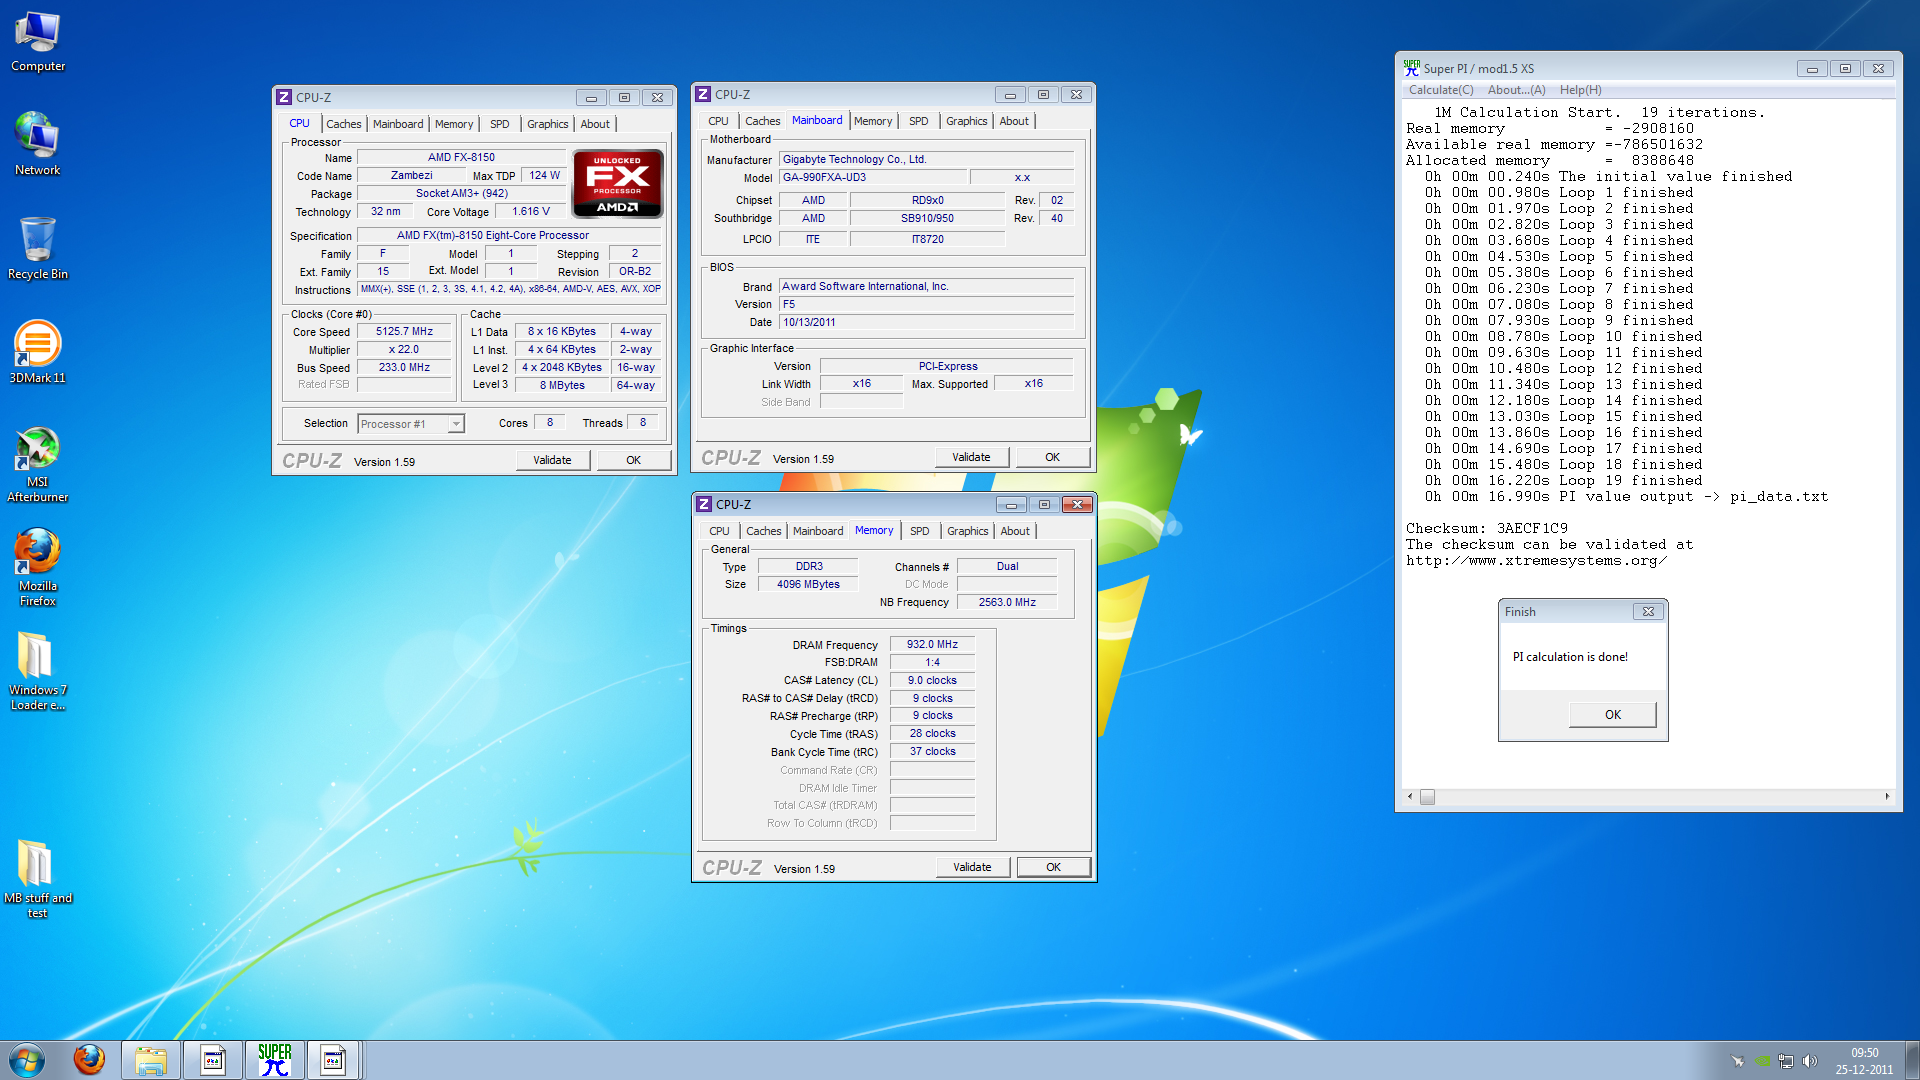
Task: Open the SPD tab in the CPU window
Action: click(500, 124)
